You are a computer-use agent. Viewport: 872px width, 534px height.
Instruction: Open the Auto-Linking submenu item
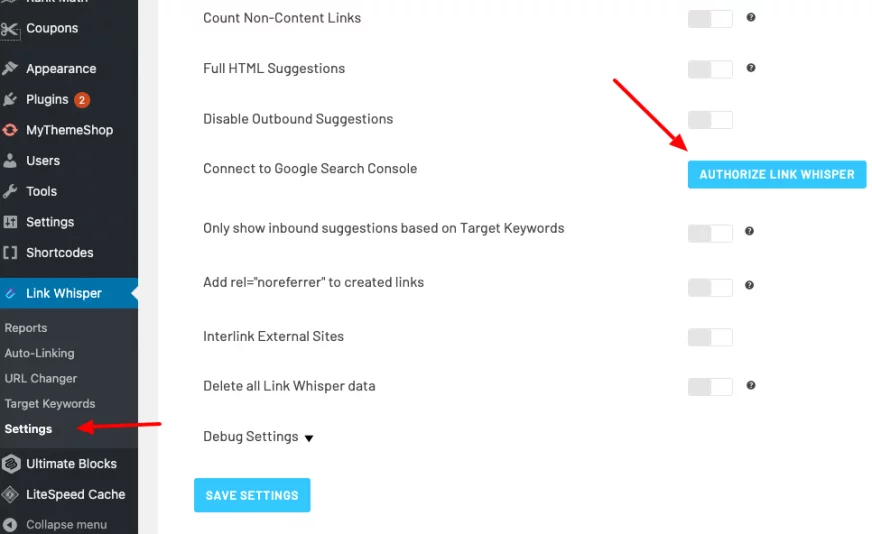[x=39, y=353]
